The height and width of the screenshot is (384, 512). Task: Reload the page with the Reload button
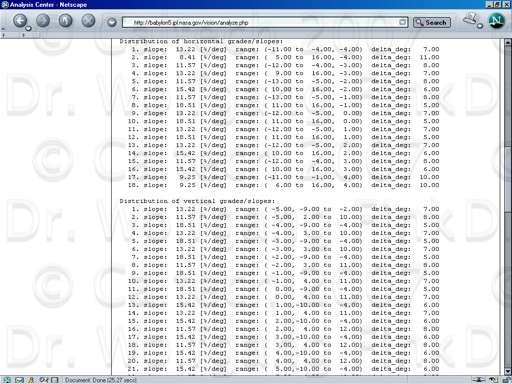(65, 21)
